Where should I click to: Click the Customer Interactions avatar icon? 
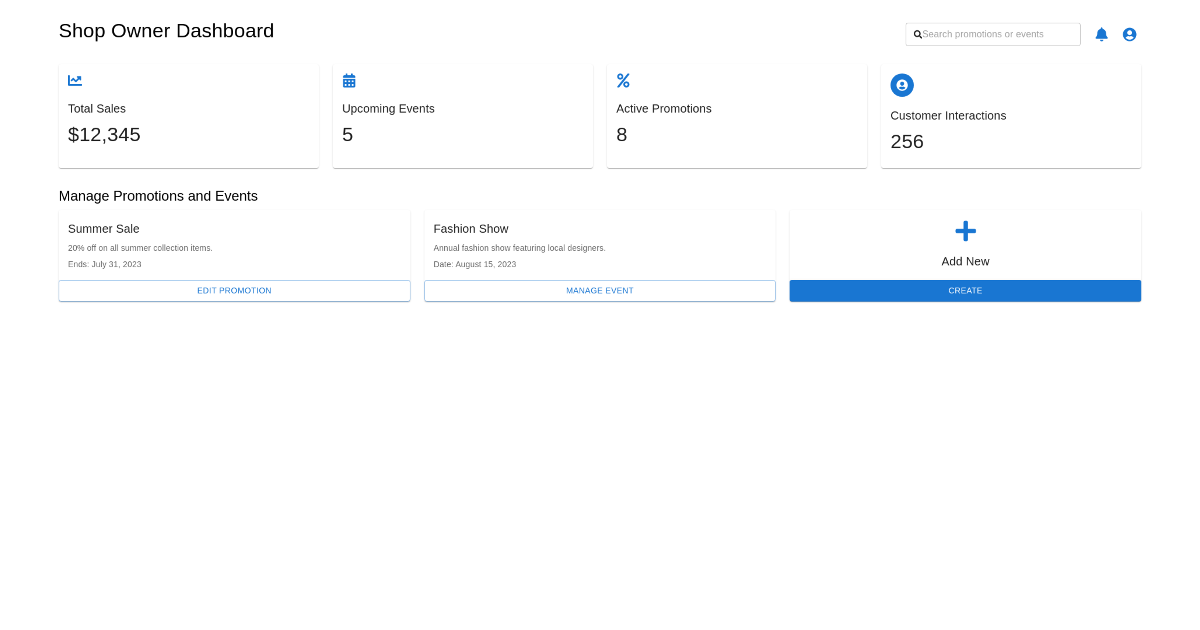tap(902, 85)
